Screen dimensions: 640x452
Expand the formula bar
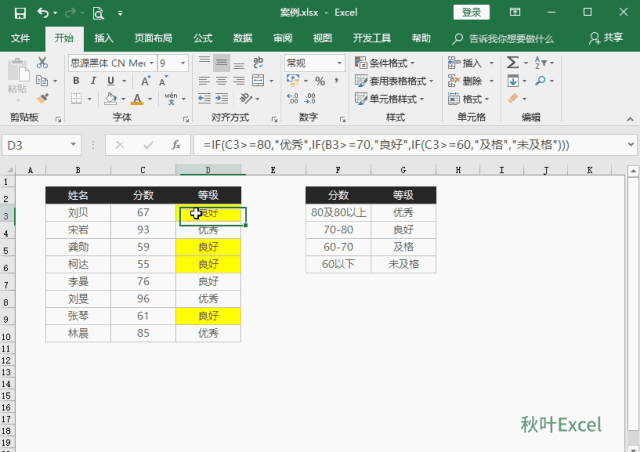pos(631,145)
